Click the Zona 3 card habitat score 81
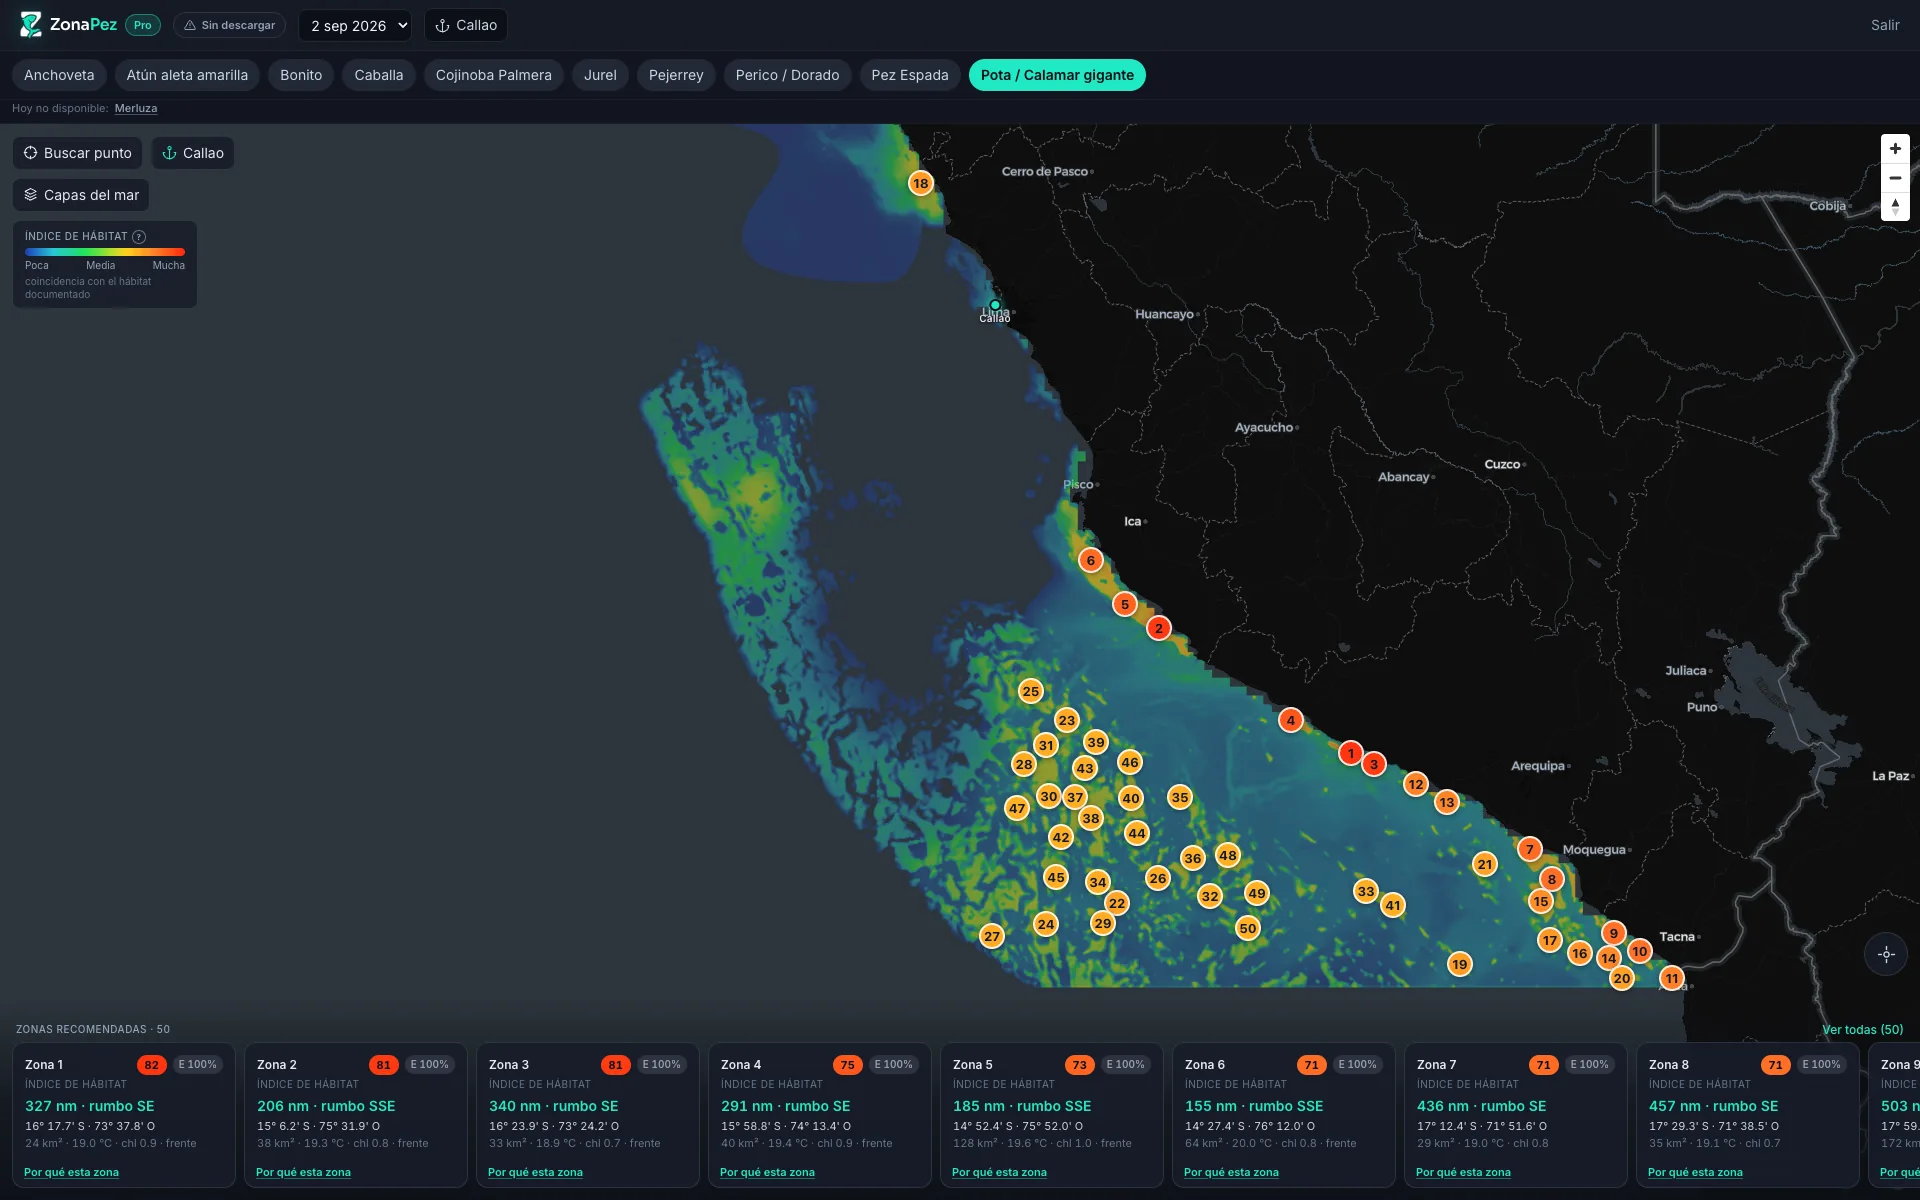Image resolution: width=1920 pixels, height=1200 pixels. click(x=616, y=1065)
